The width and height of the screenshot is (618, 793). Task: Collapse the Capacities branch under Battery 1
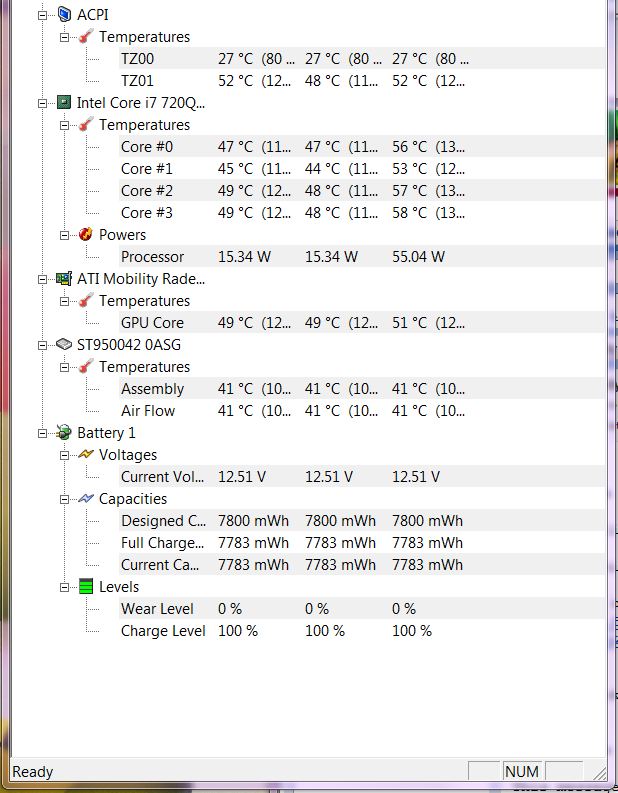tap(64, 499)
